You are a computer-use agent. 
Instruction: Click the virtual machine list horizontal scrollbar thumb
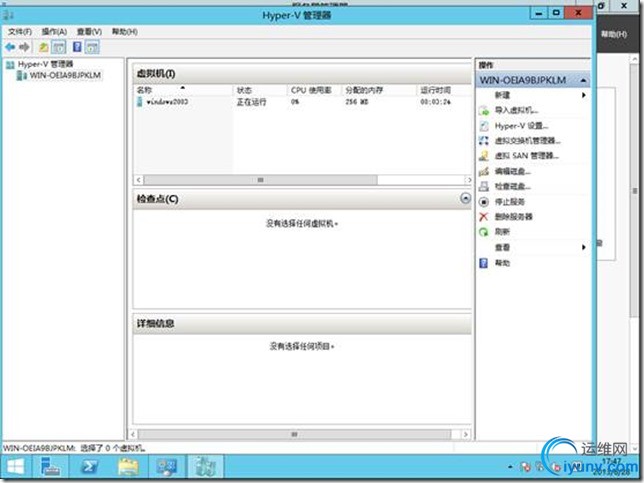pos(260,180)
